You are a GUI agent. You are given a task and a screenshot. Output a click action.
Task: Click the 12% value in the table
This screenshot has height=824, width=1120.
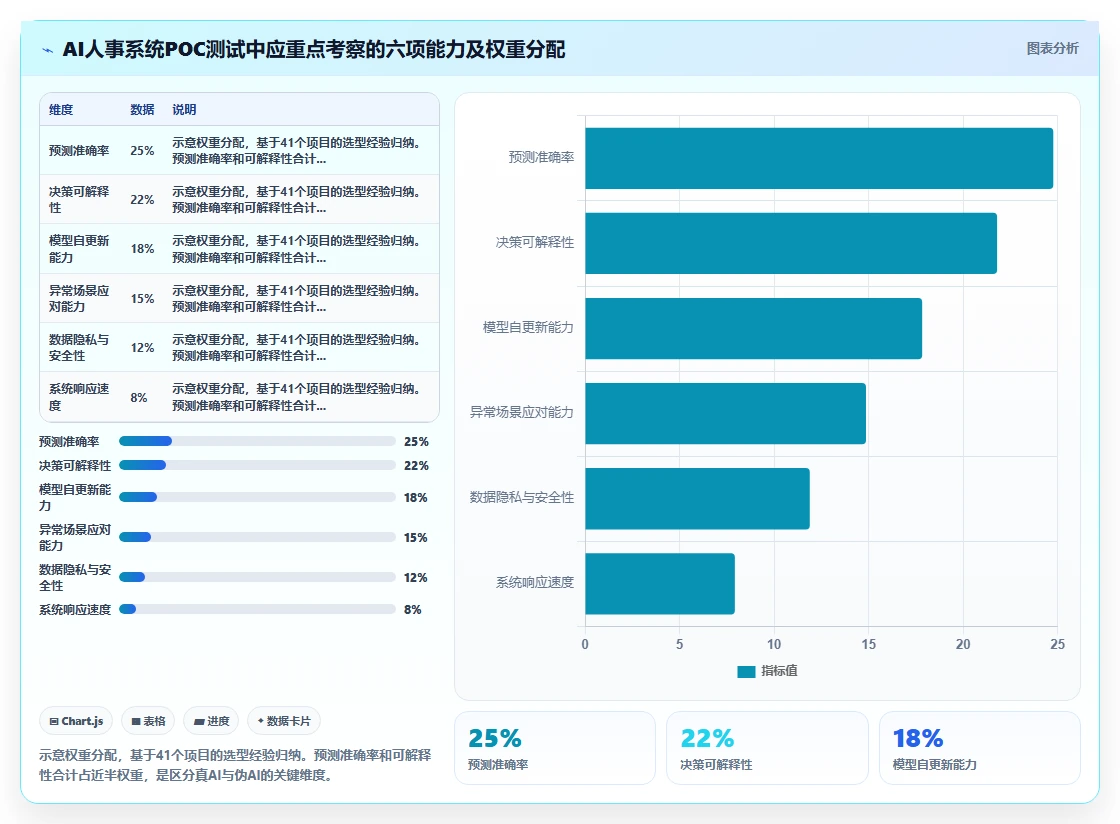(142, 347)
